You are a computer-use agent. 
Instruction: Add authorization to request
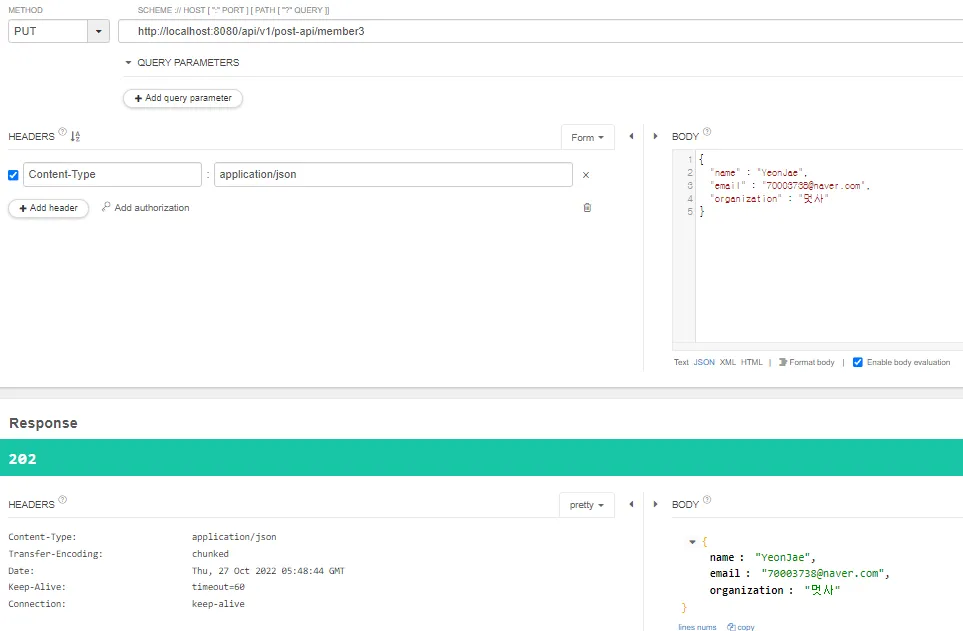[146, 208]
